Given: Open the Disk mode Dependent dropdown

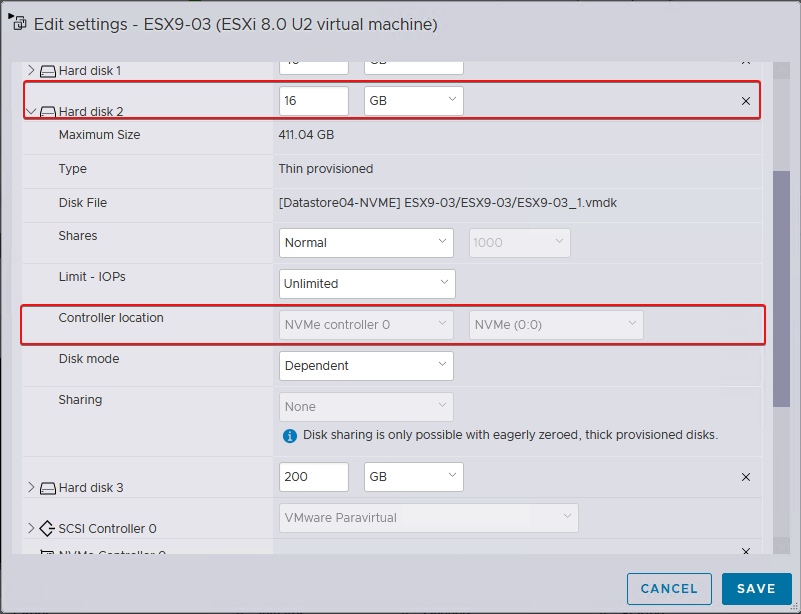Looking at the screenshot, I should [365, 366].
